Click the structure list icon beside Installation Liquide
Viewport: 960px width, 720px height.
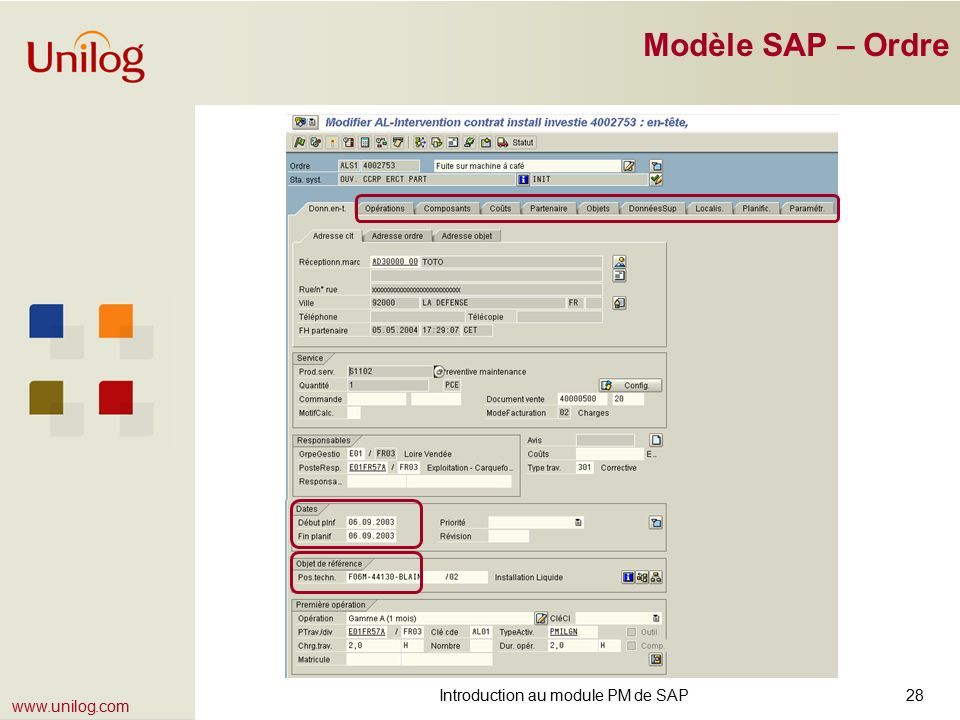pos(642,577)
